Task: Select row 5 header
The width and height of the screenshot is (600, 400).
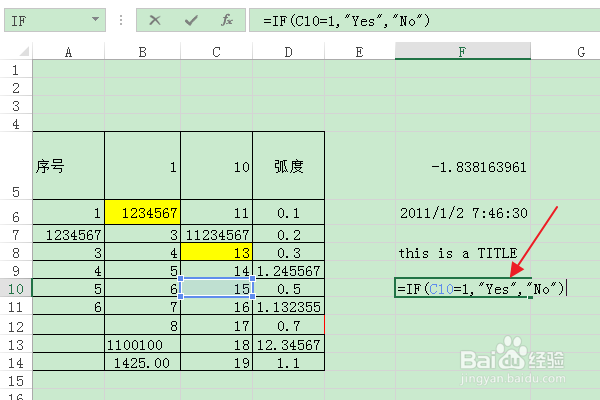Action: pos(16,165)
